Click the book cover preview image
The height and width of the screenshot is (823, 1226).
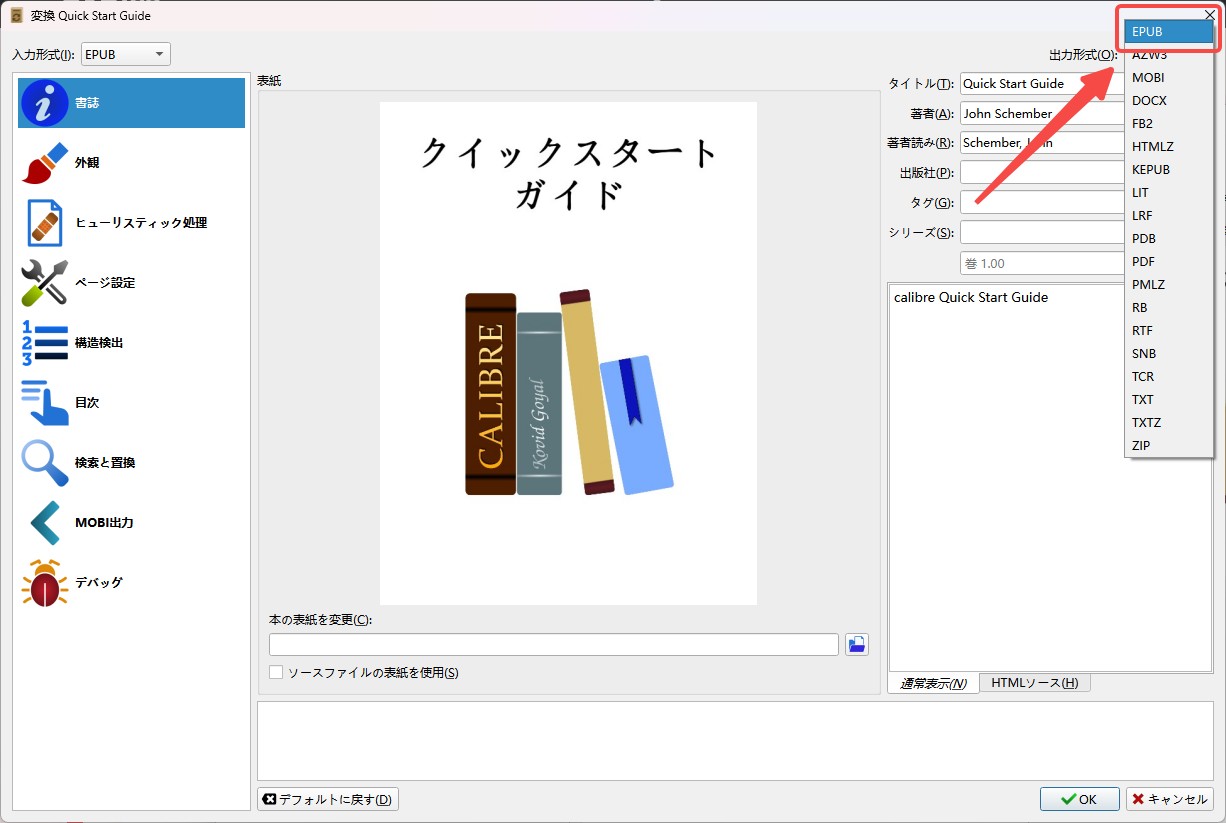pyautogui.click(x=568, y=353)
